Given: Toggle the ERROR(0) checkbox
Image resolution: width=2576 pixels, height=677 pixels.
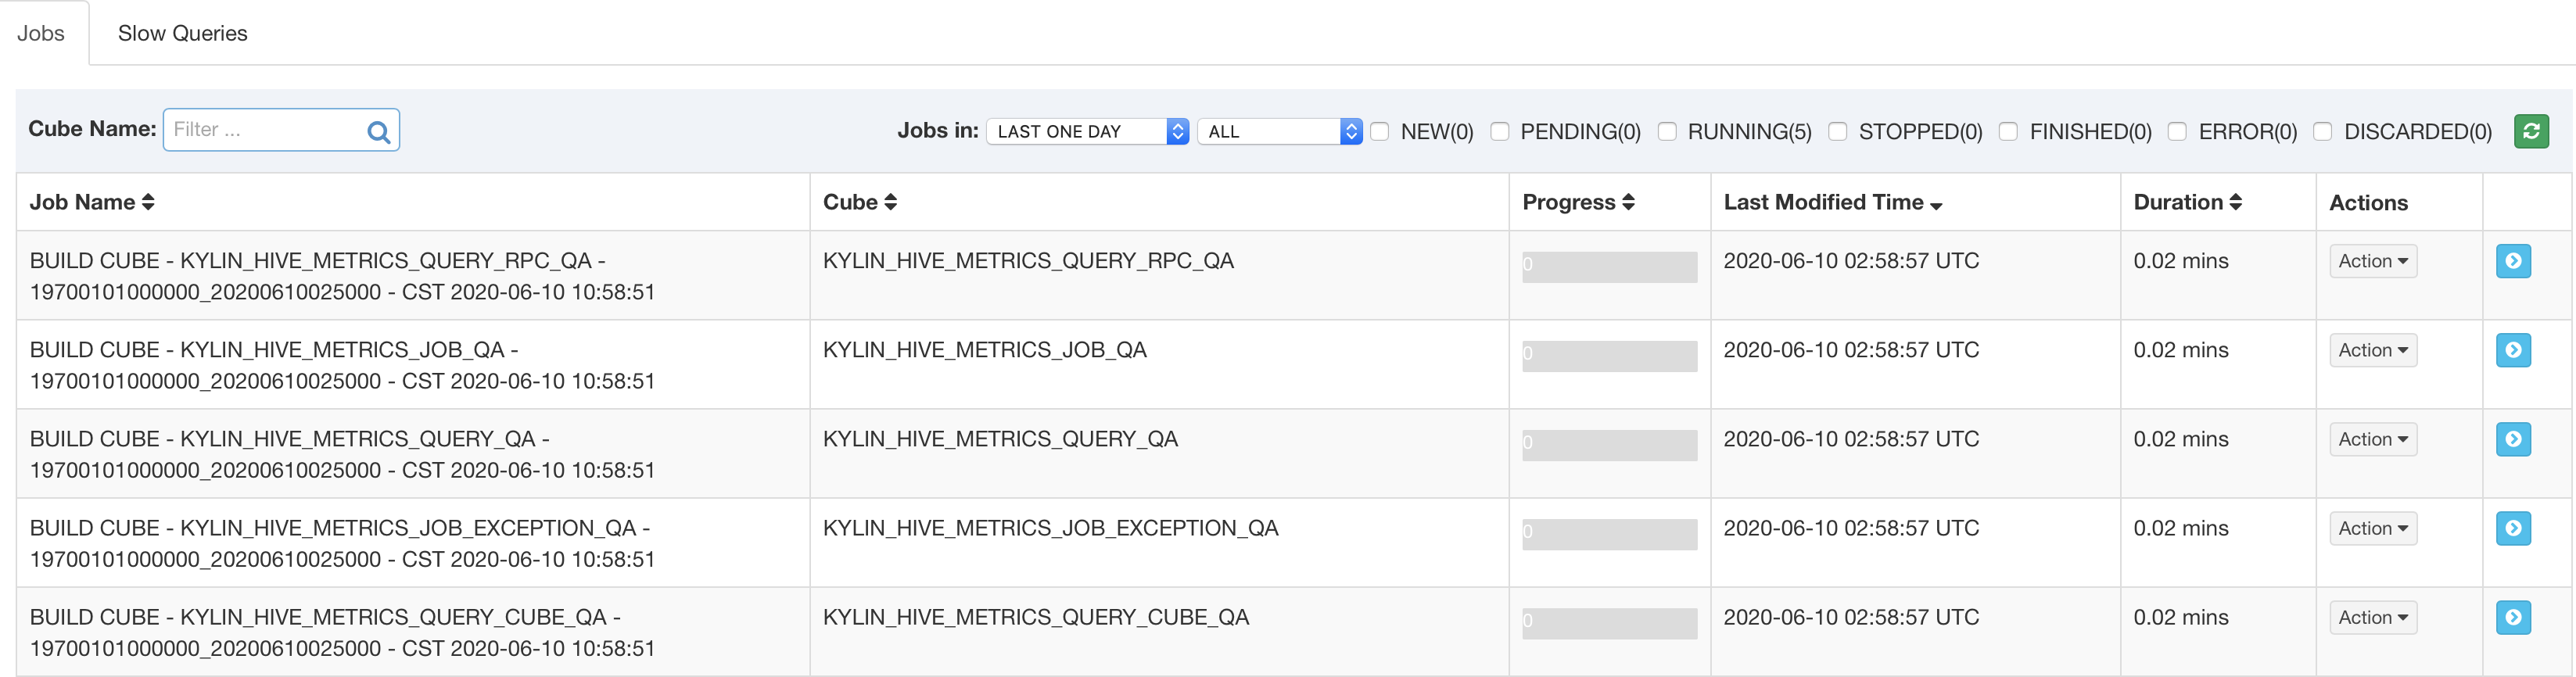Looking at the screenshot, I should tap(2177, 131).
